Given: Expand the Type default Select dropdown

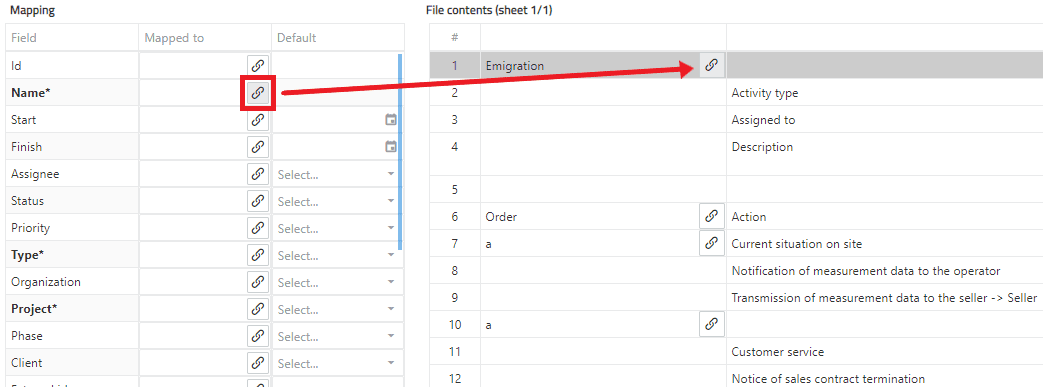Looking at the screenshot, I should (337, 256).
